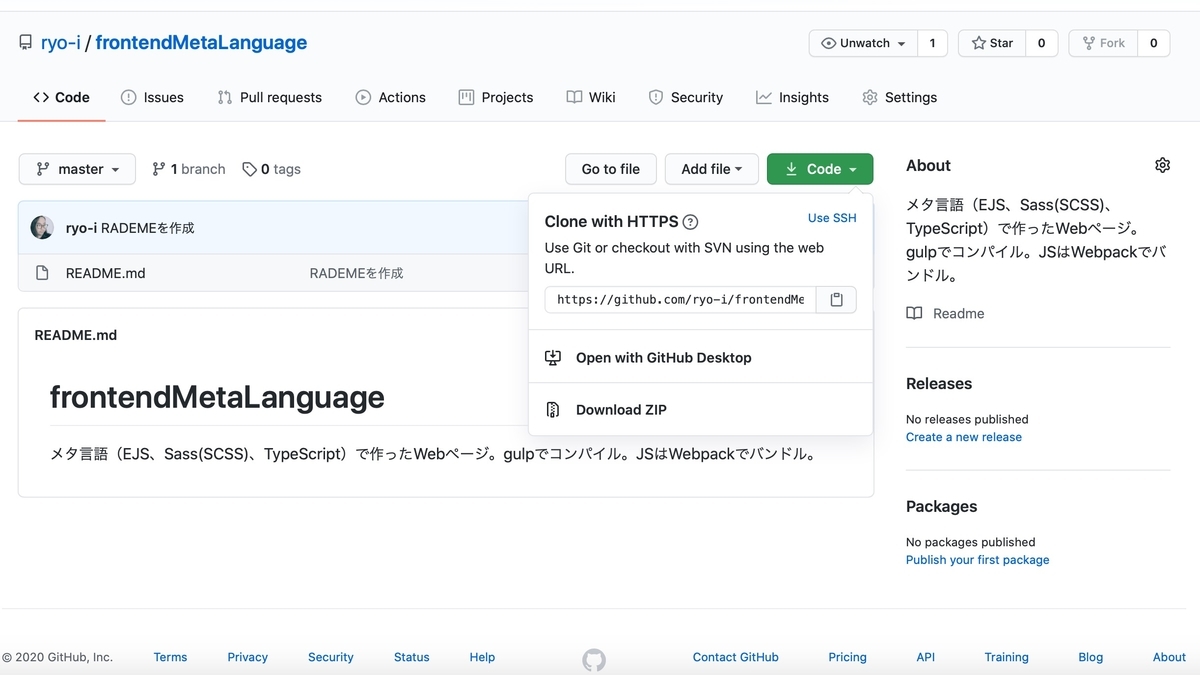Image resolution: width=1200 pixels, height=675 pixels.
Task: Click the star count next to Star
Action: click(x=1041, y=43)
